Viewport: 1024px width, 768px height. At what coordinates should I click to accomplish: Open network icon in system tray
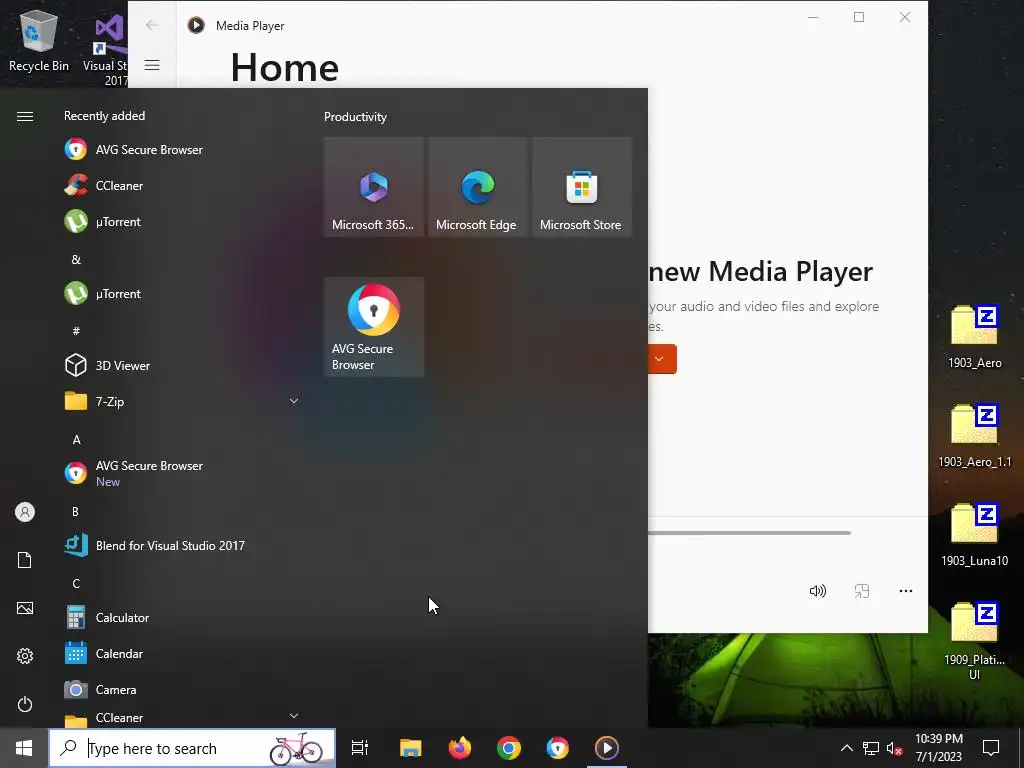[871, 748]
